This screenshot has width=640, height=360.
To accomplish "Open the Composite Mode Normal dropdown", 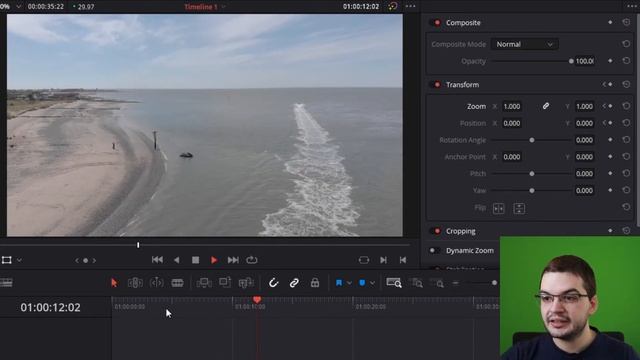I will coord(524,44).
